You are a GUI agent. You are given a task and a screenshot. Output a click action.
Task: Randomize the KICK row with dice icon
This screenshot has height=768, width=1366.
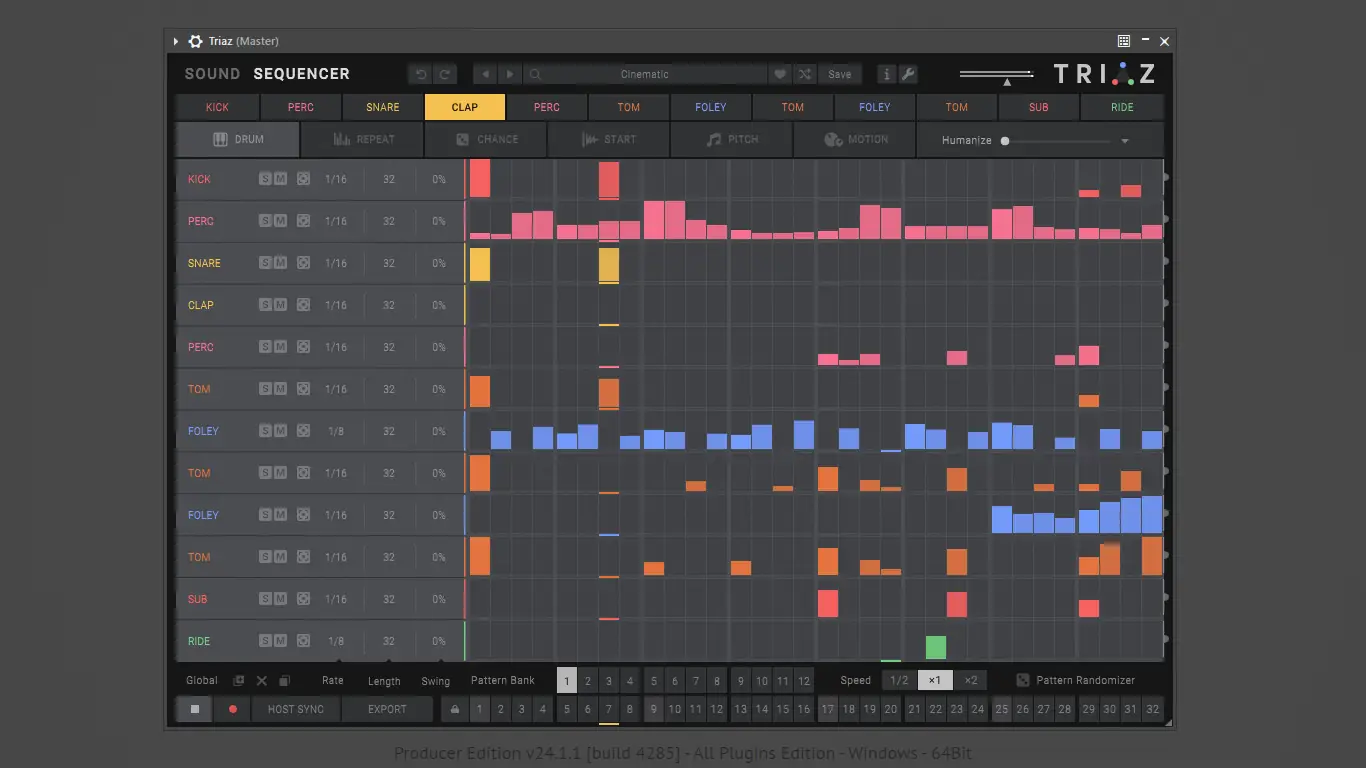coord(303,179)
